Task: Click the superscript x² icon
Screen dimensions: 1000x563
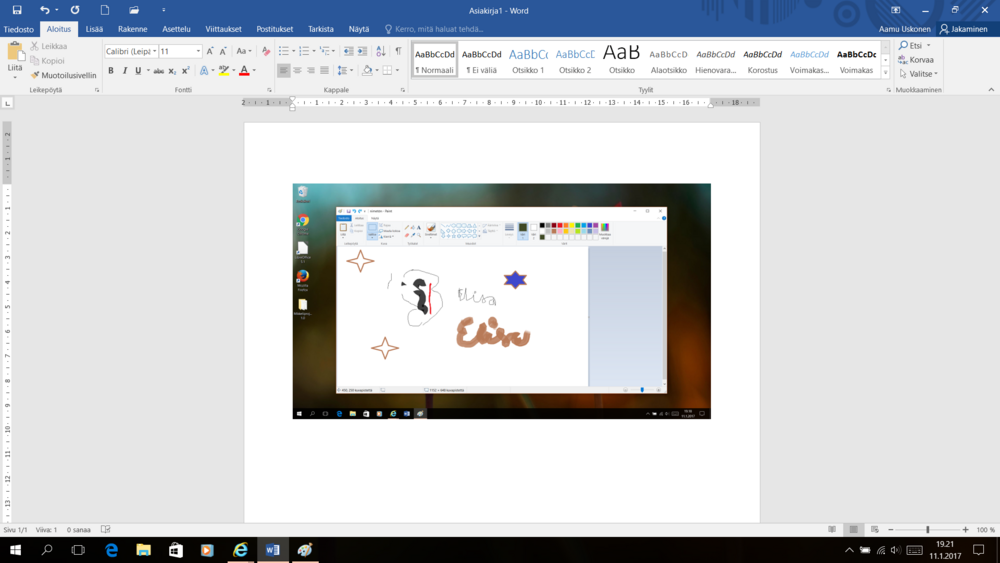Action: point(186,71)
